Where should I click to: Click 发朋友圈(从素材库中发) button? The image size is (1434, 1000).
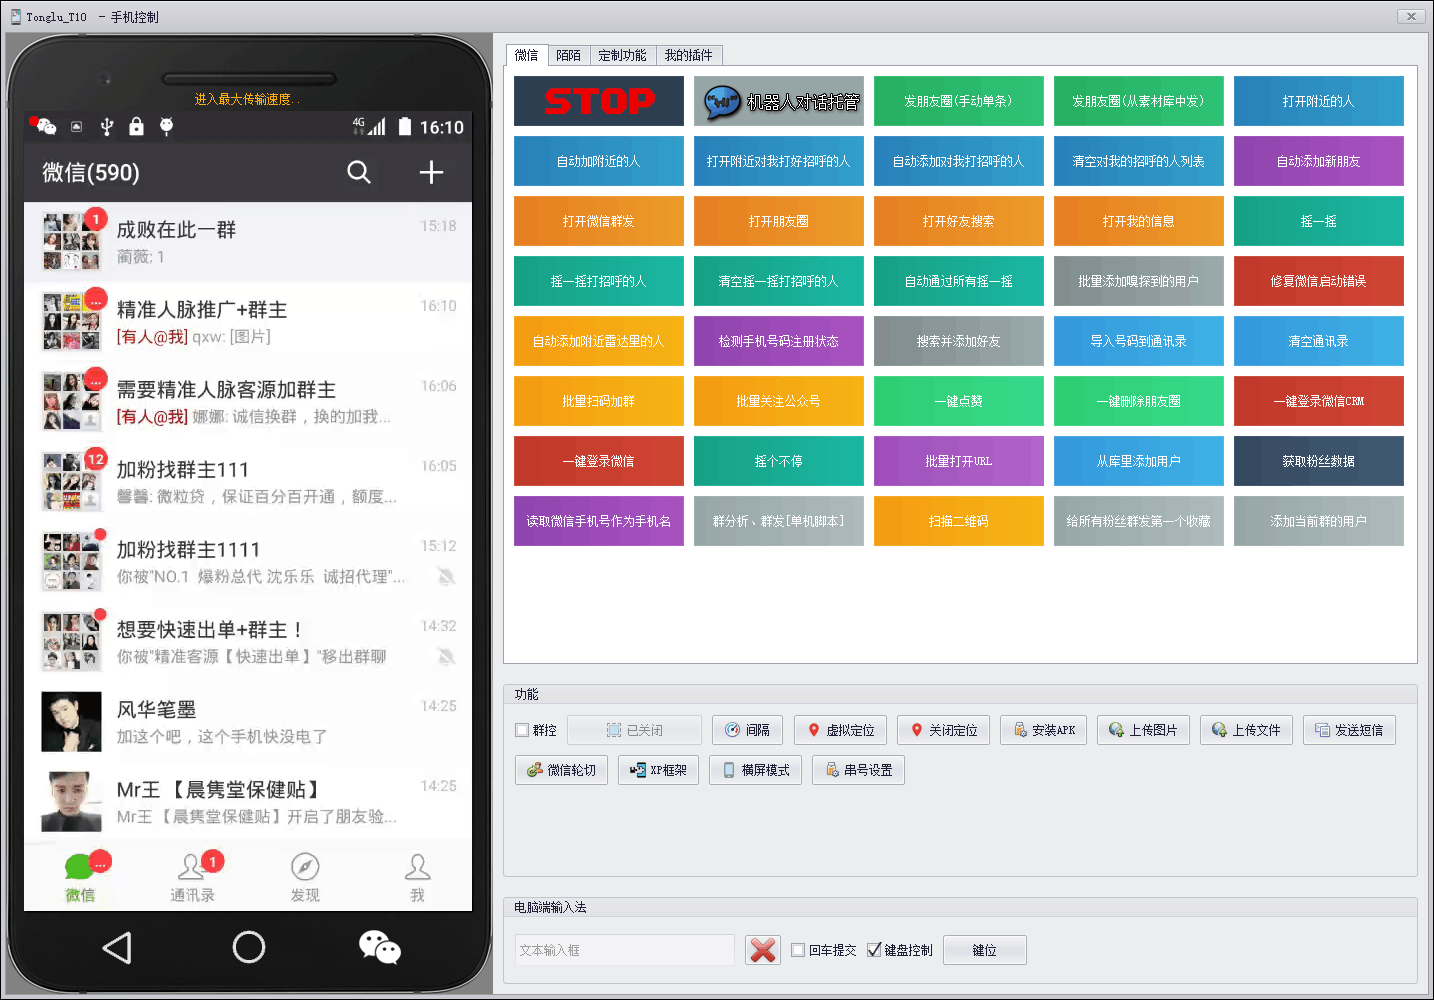pos(1139,101)
